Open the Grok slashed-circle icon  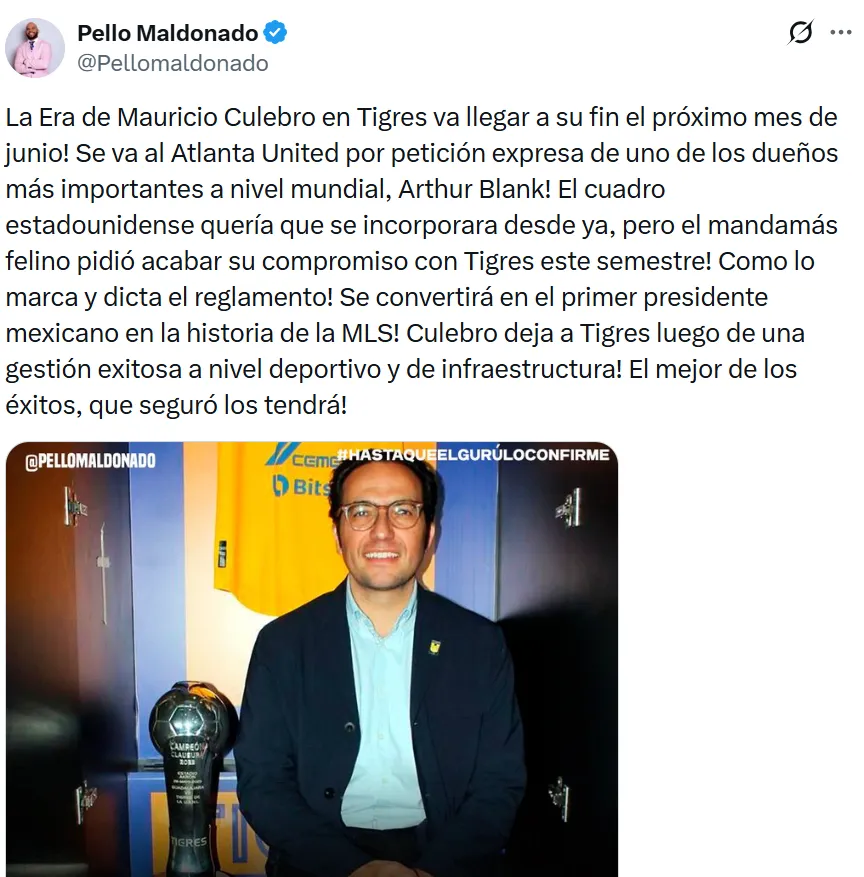pyautogui.click(x=800, y=32)
